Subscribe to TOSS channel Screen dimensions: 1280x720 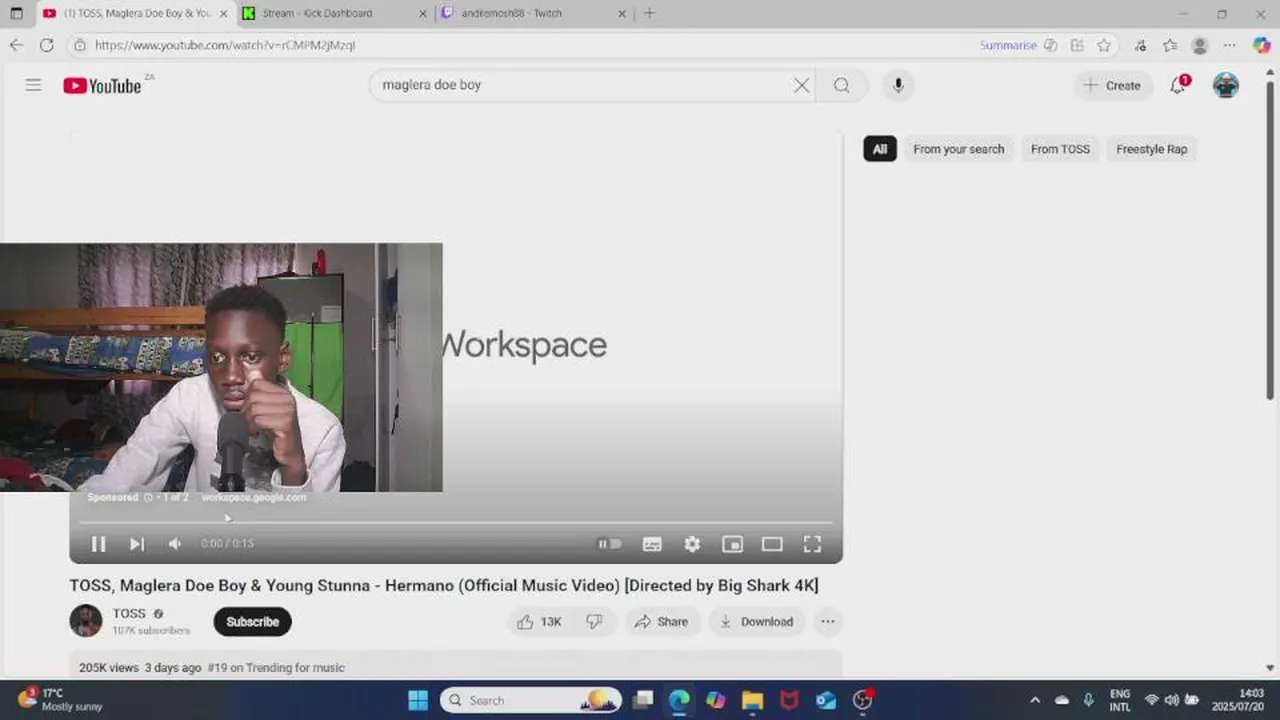252,622
